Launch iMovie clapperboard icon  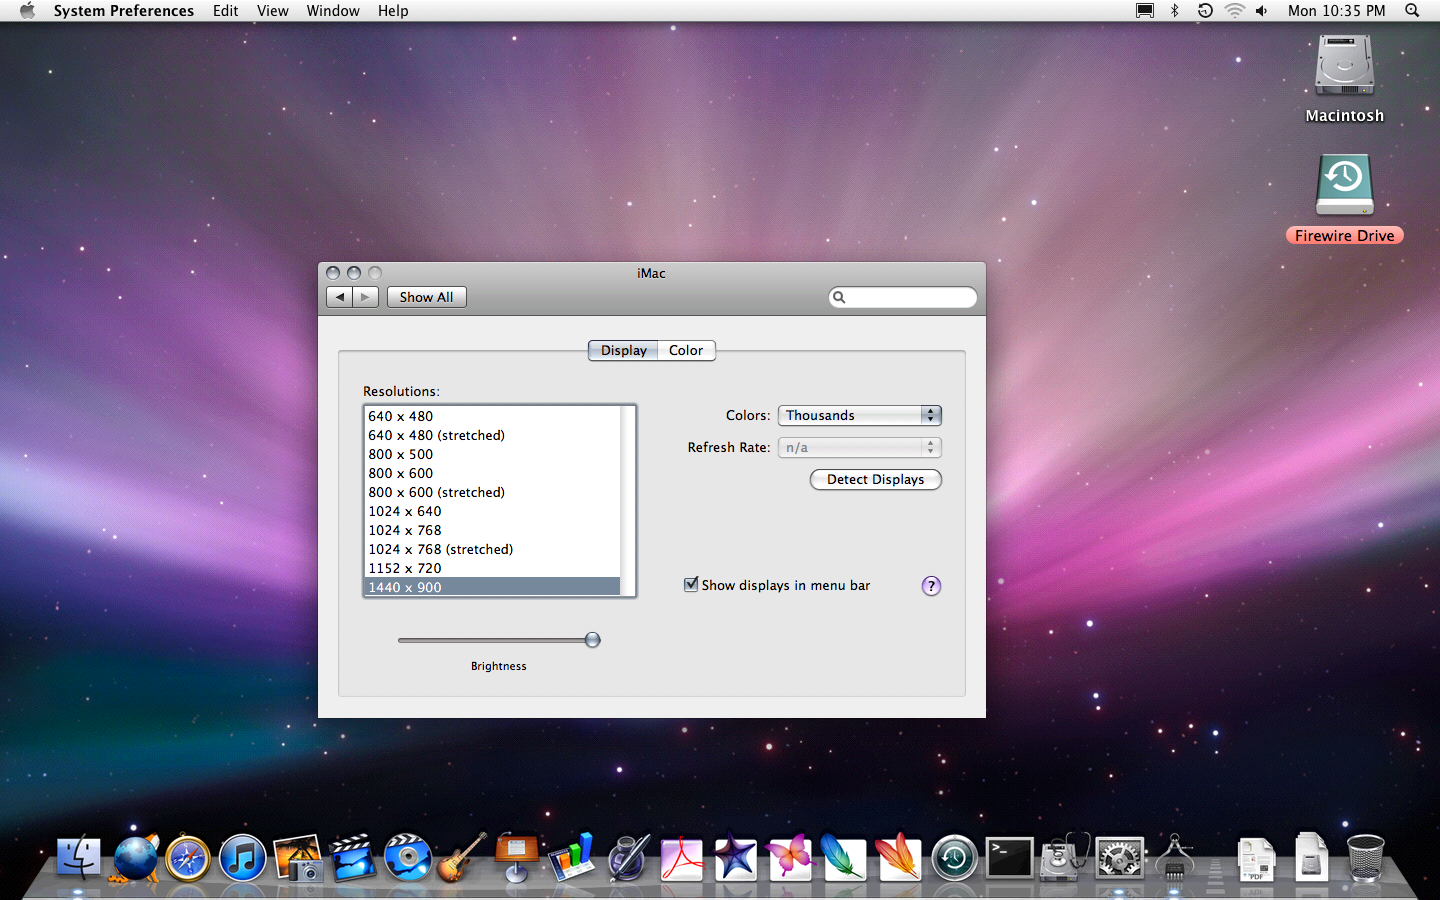[x=352, y=858]
